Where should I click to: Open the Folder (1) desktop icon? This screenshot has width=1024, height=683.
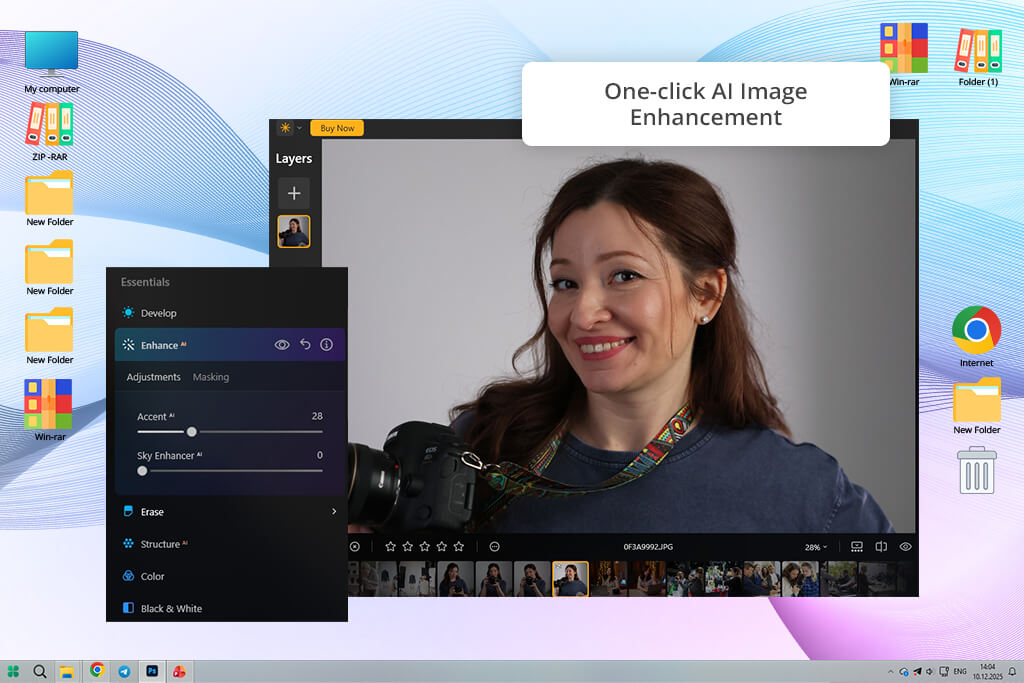(978, 57)
